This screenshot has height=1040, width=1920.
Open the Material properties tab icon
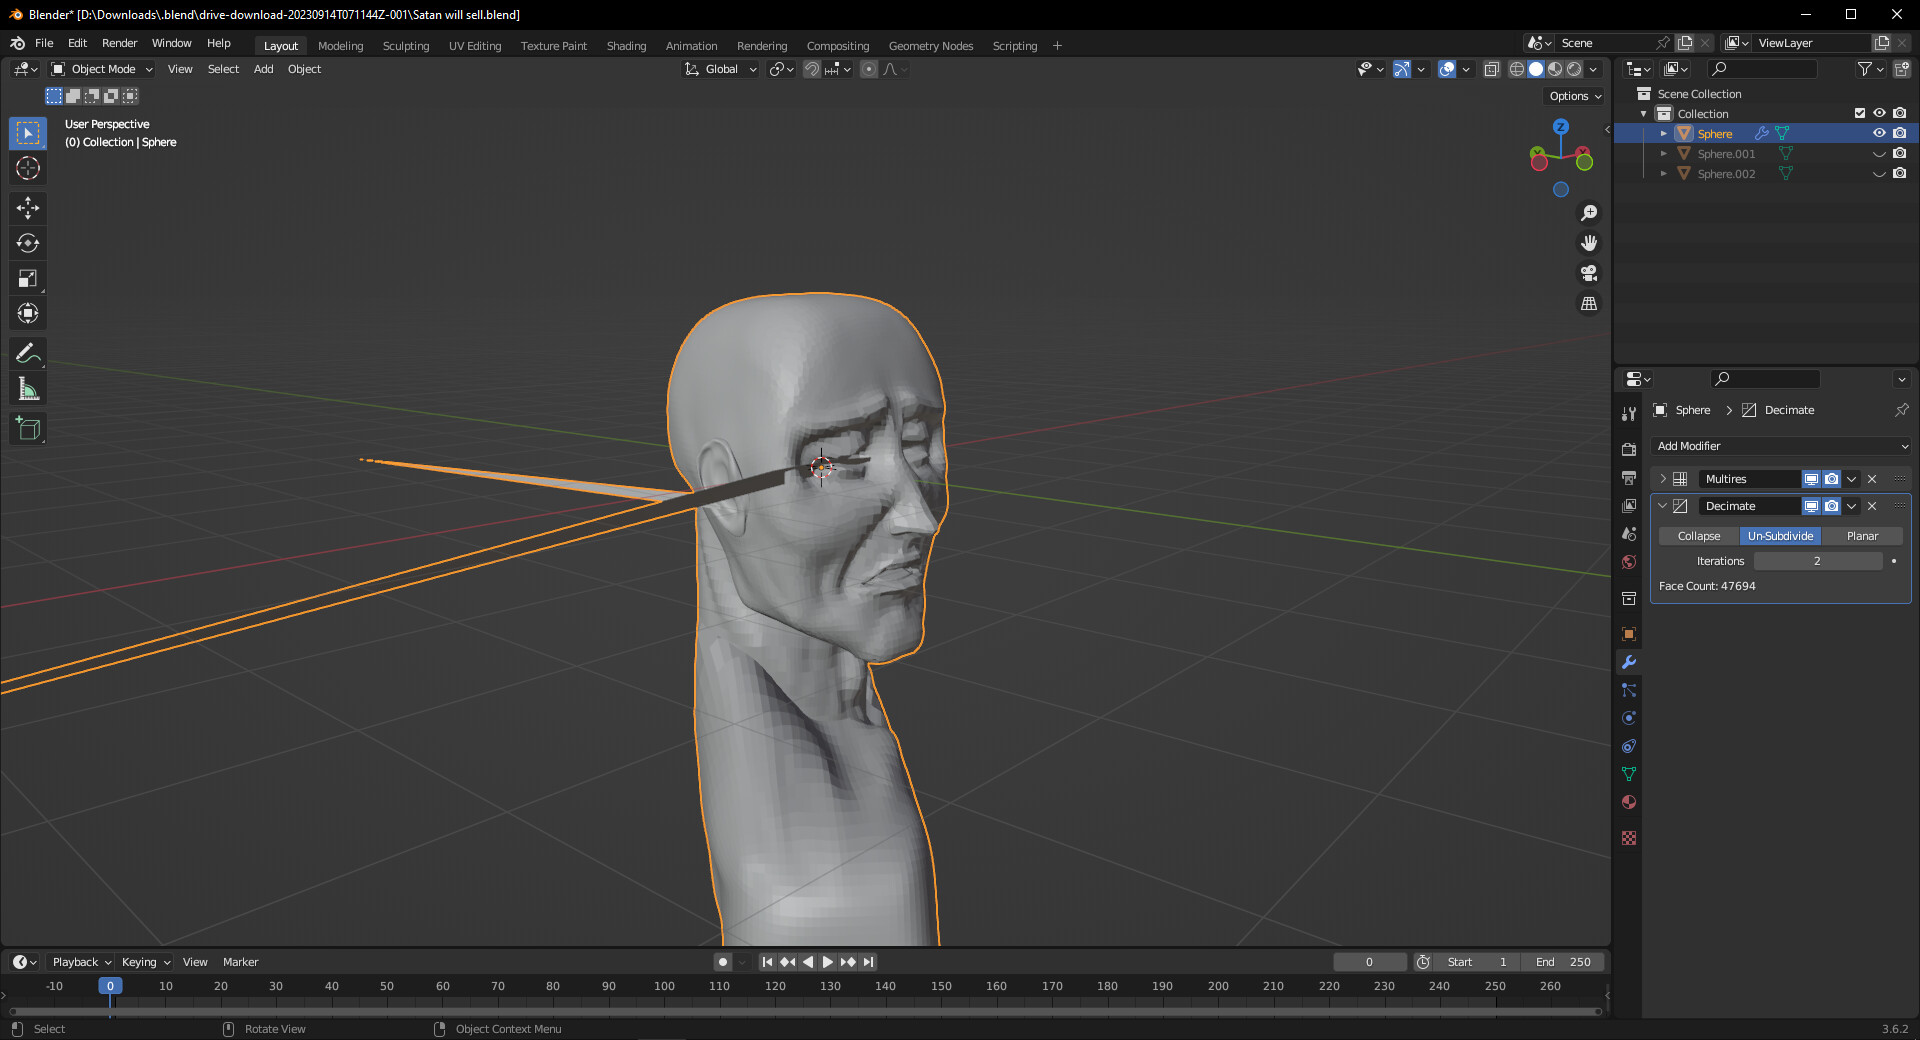[1629, 802]
